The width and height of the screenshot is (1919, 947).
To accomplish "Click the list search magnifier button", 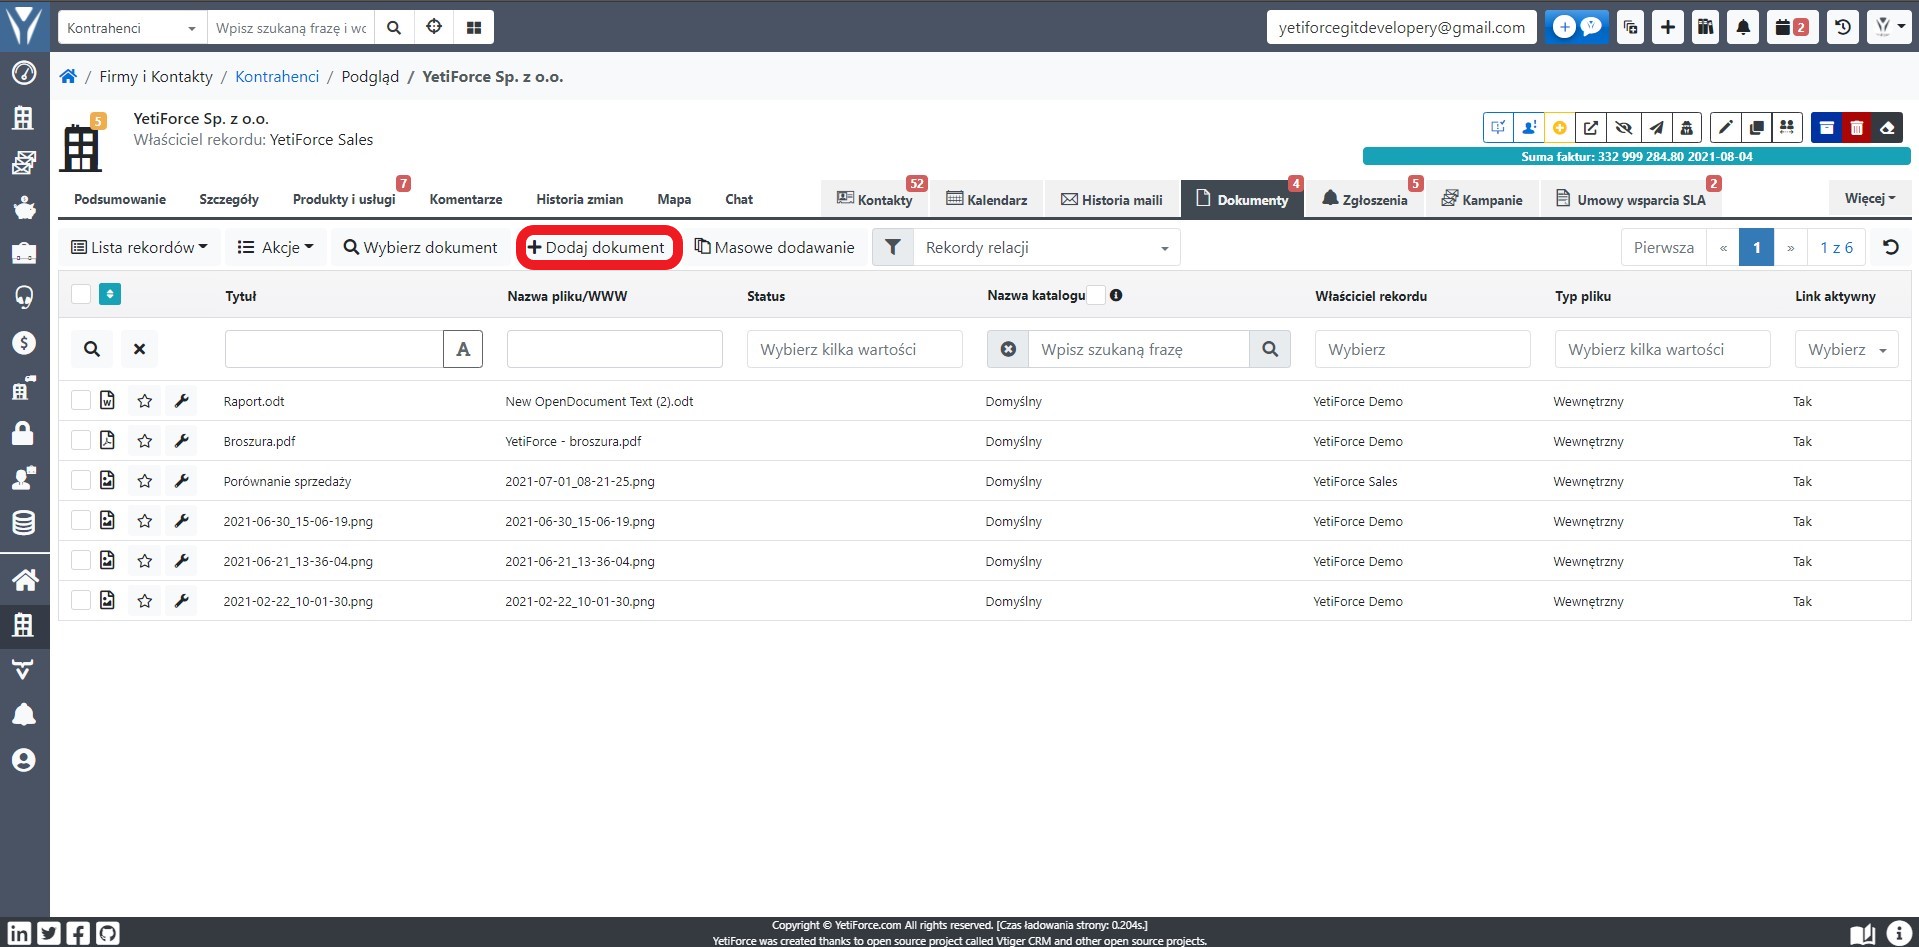I will click(x=92, y=349).
